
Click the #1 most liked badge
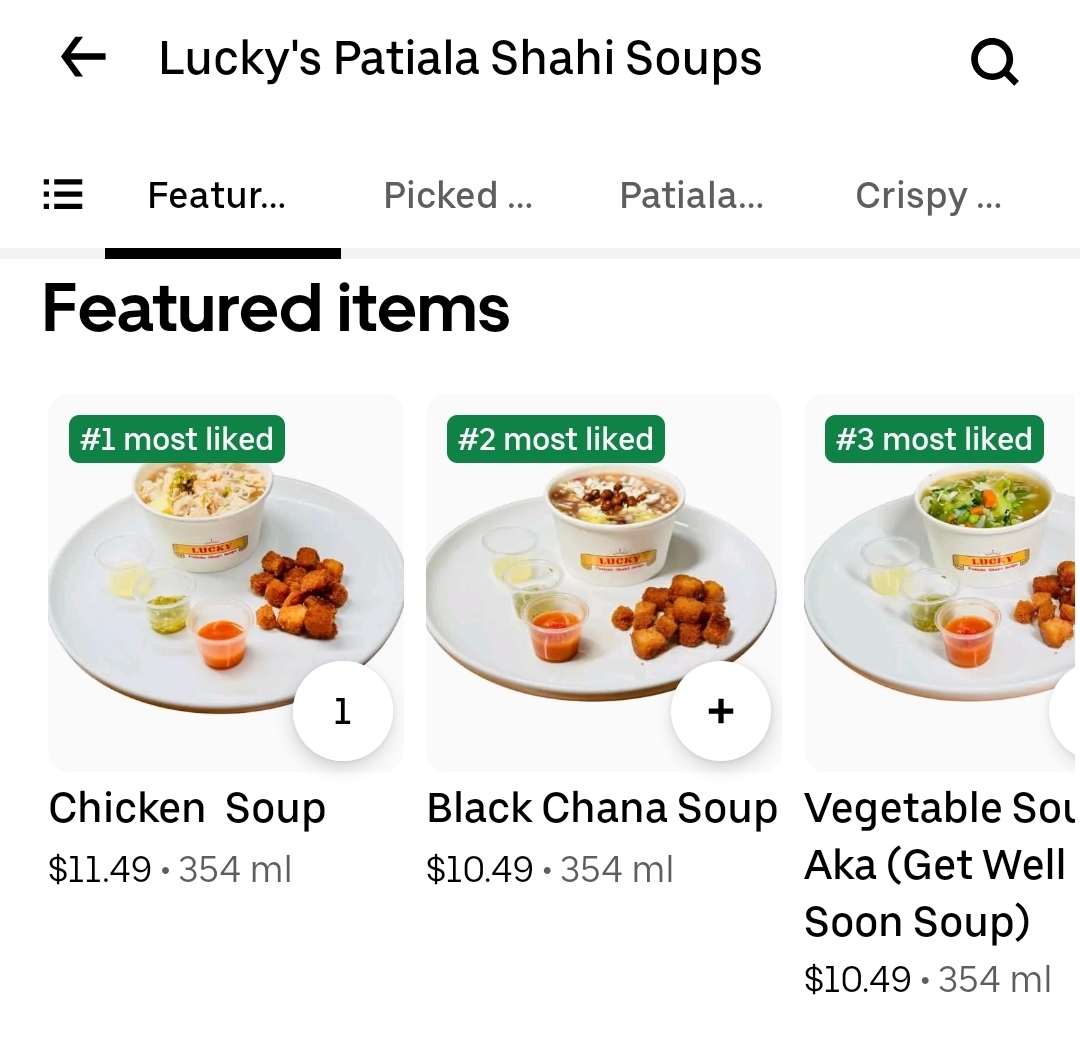coord(176,438)
